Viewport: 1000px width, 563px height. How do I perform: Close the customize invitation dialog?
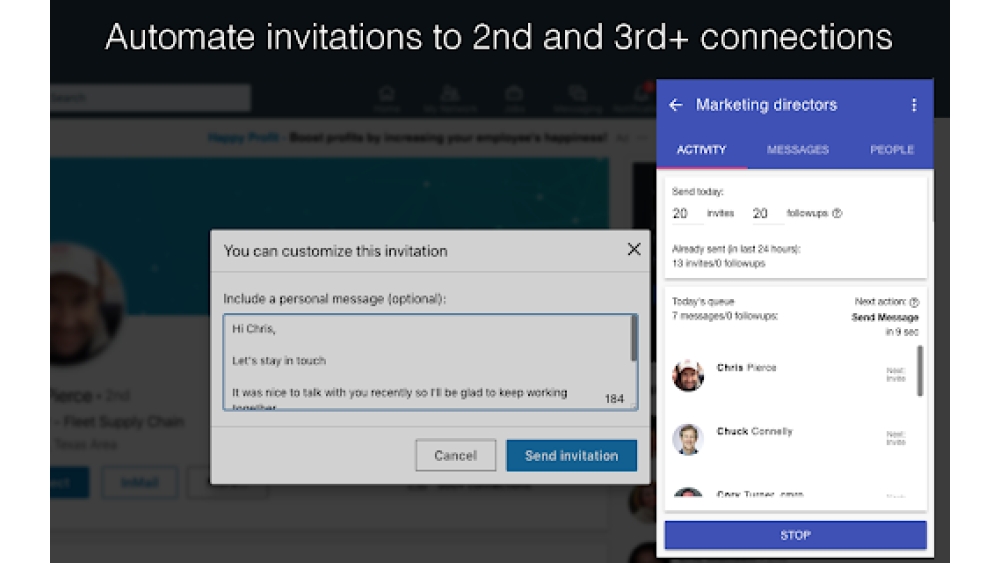coord(633,250)
